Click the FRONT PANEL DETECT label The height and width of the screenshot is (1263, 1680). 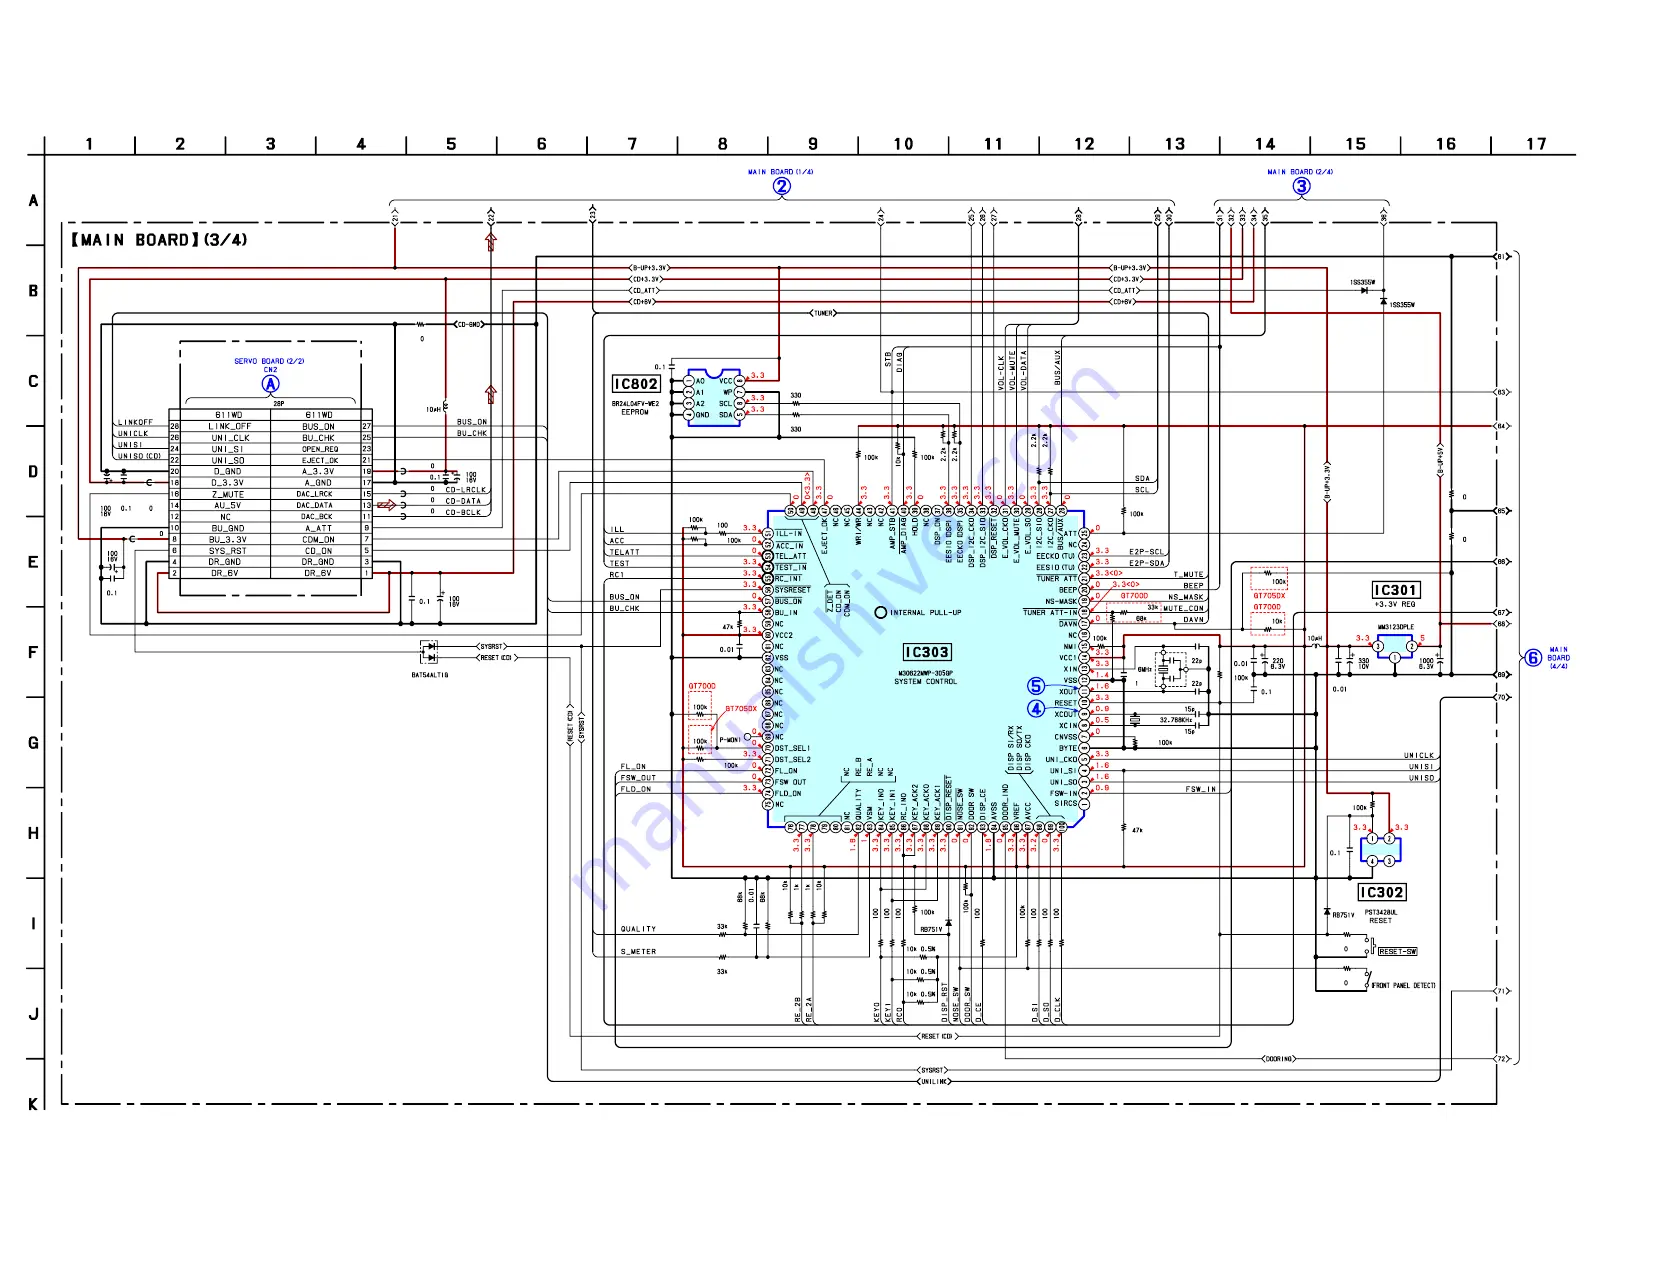pos(1404,985)
